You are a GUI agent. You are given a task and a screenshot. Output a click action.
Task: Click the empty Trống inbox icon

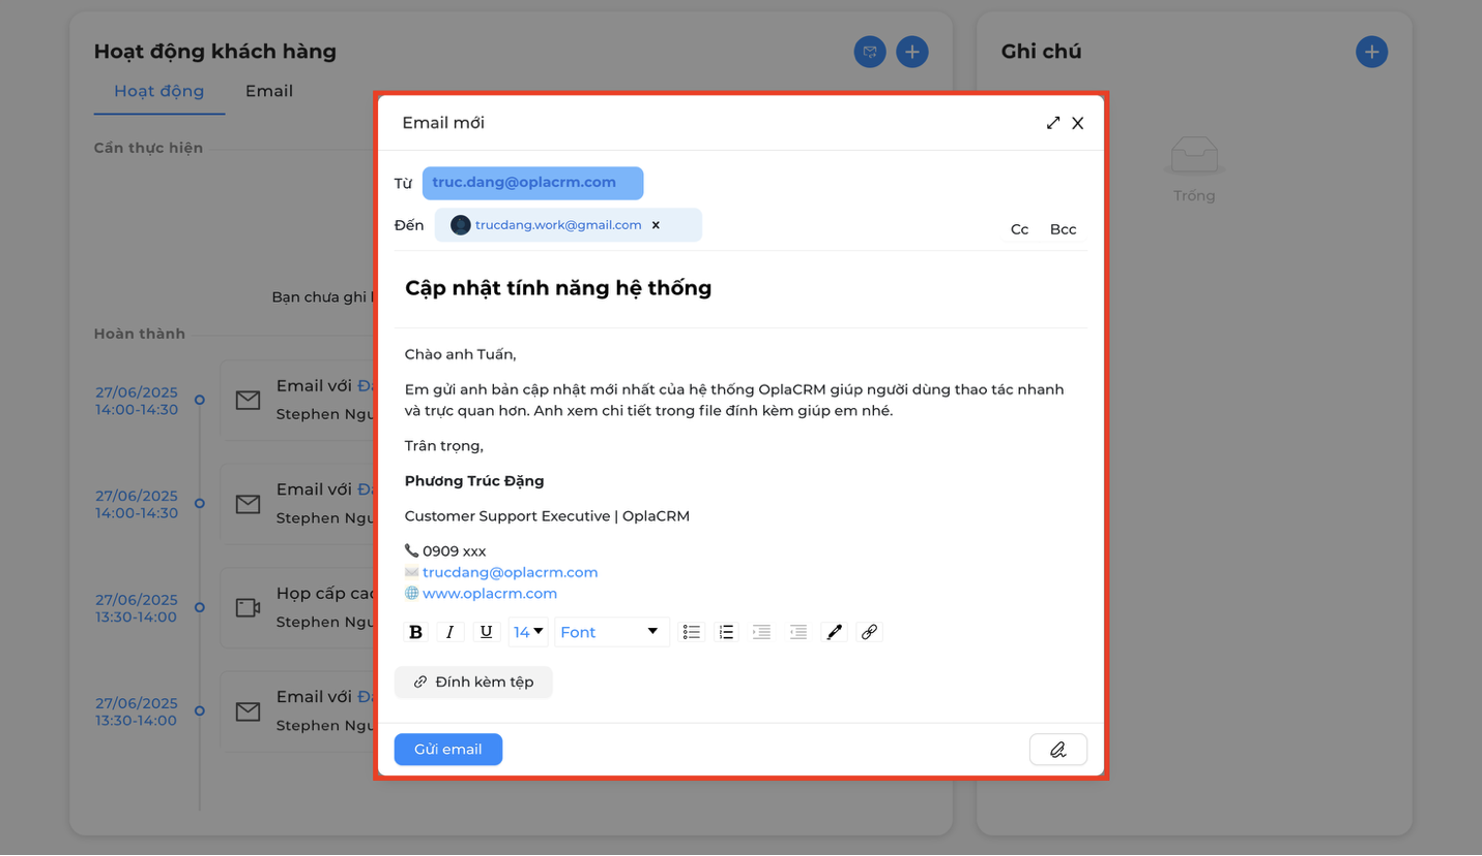(x=1194, y=155)
